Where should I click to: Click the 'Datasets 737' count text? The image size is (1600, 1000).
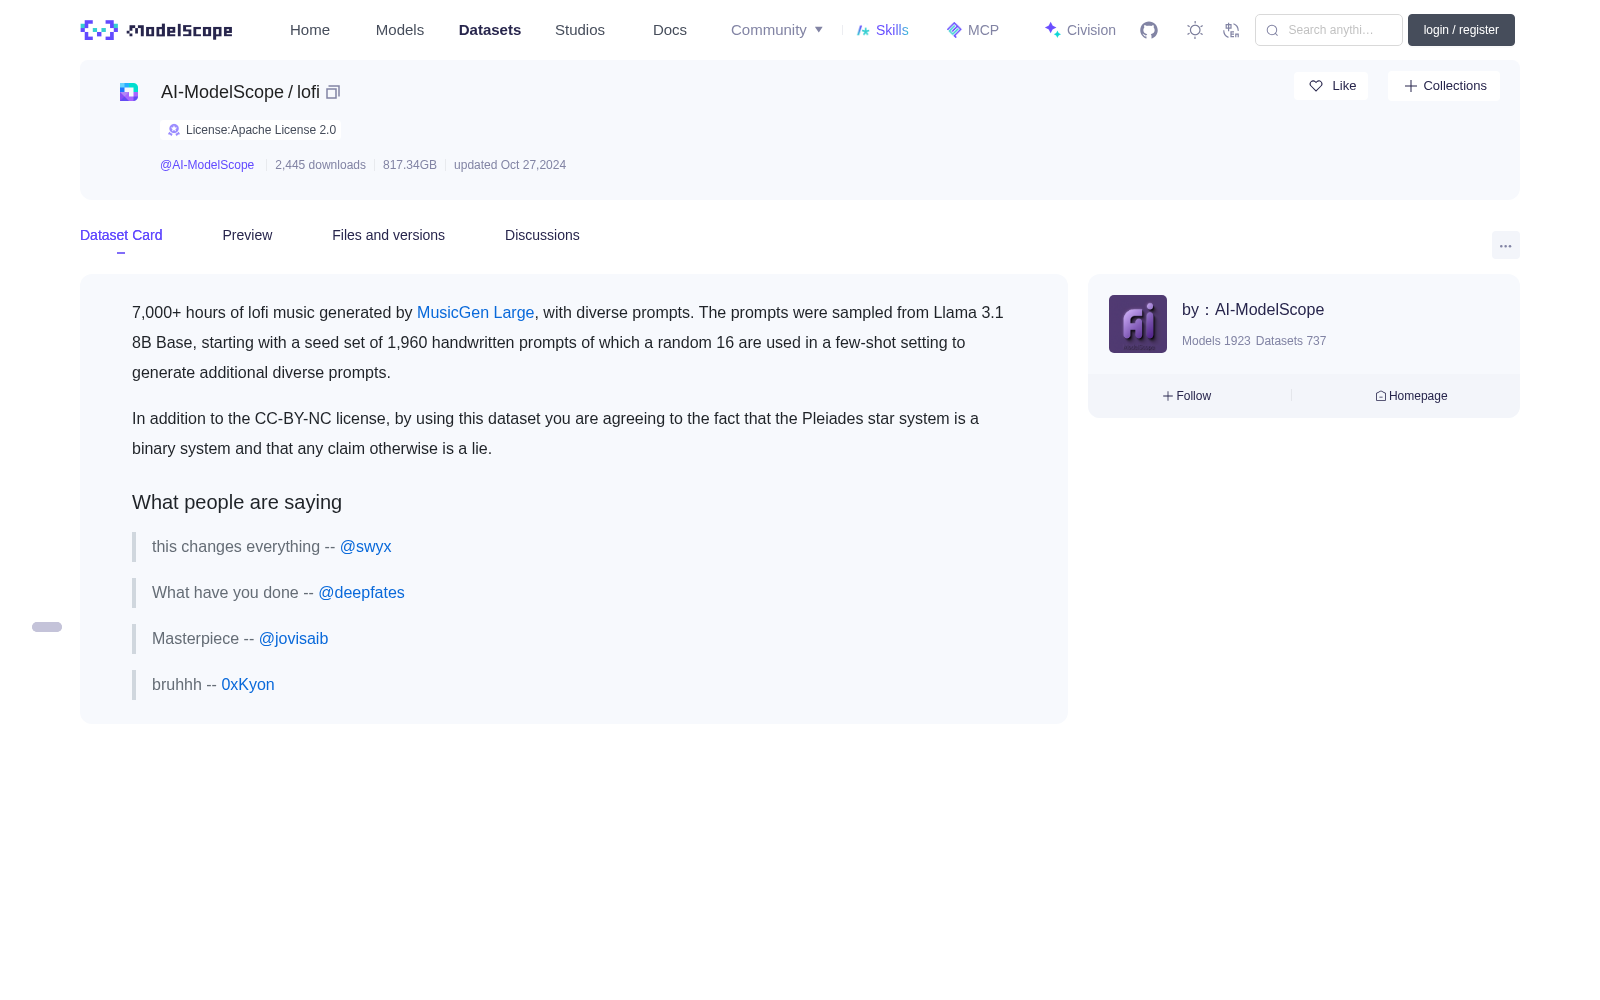[1291, 341]
